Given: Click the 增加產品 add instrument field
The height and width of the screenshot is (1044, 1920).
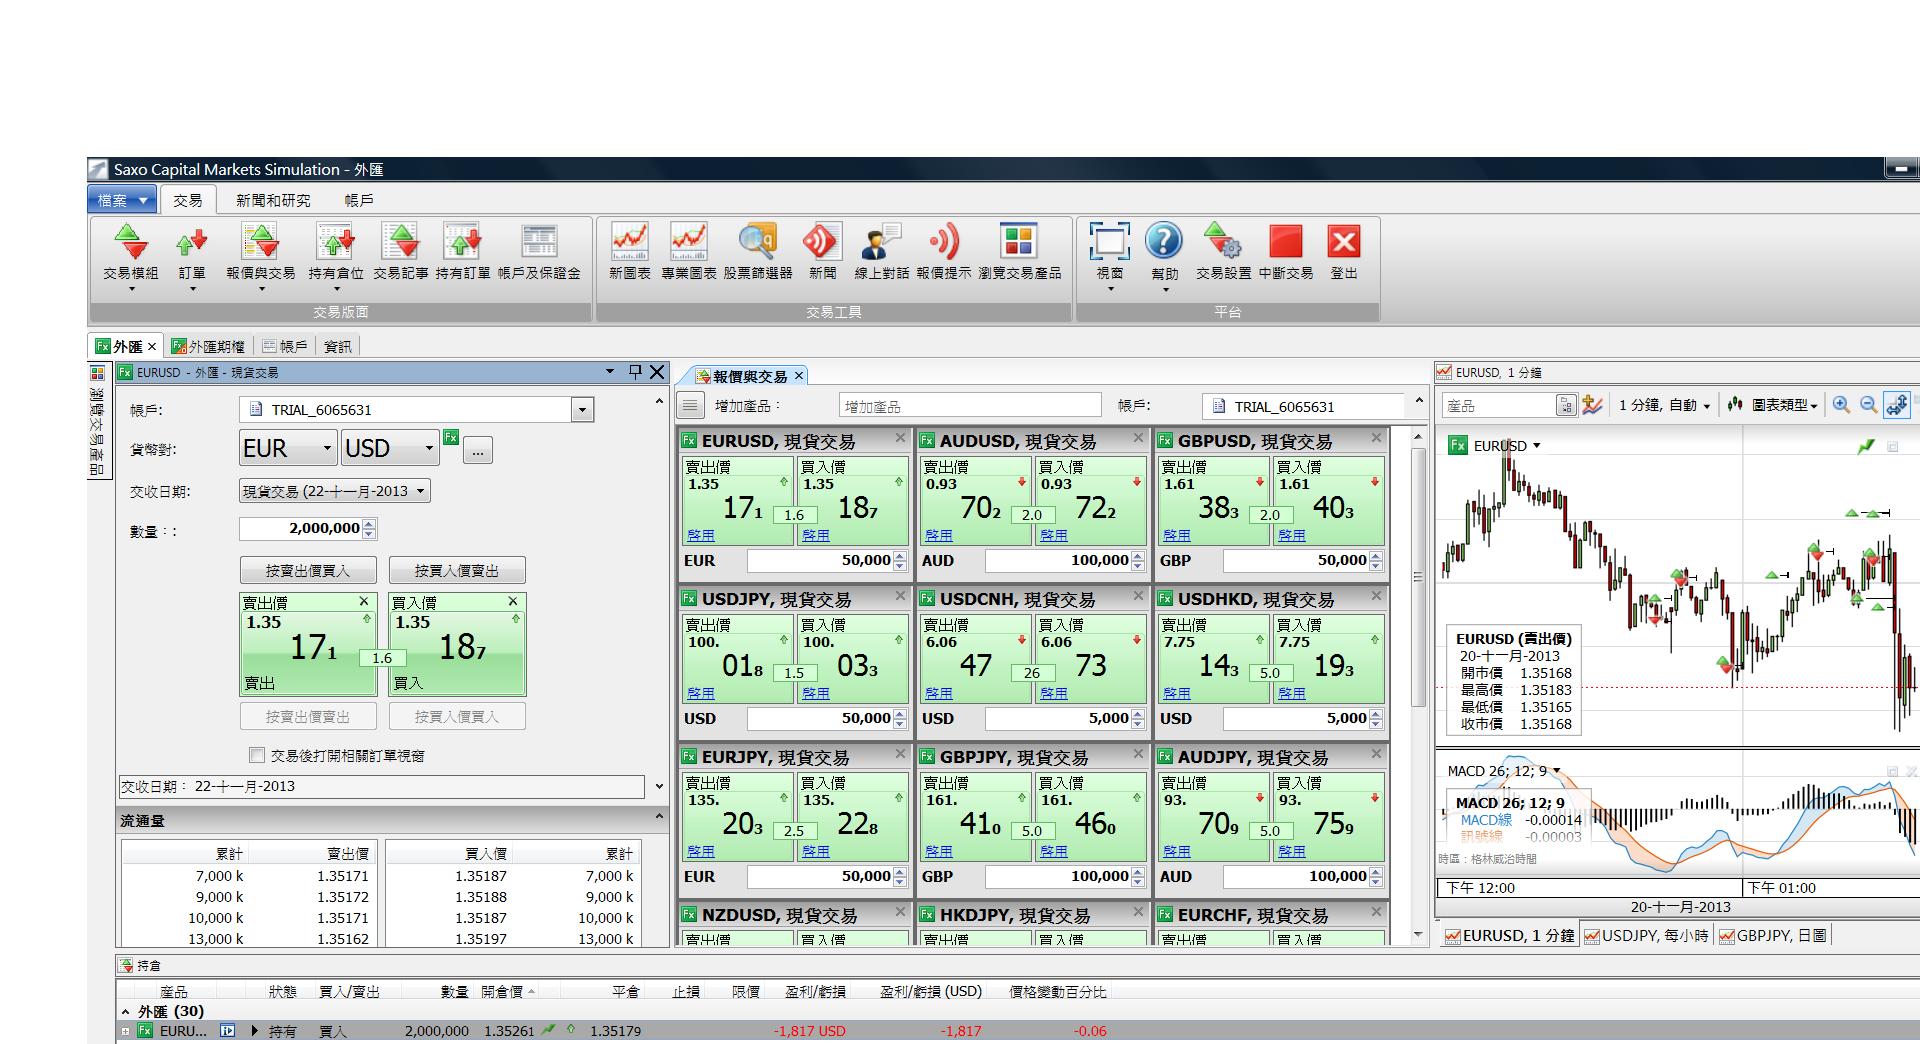Looking at the screenshot, I should click(x=970, y=406).
